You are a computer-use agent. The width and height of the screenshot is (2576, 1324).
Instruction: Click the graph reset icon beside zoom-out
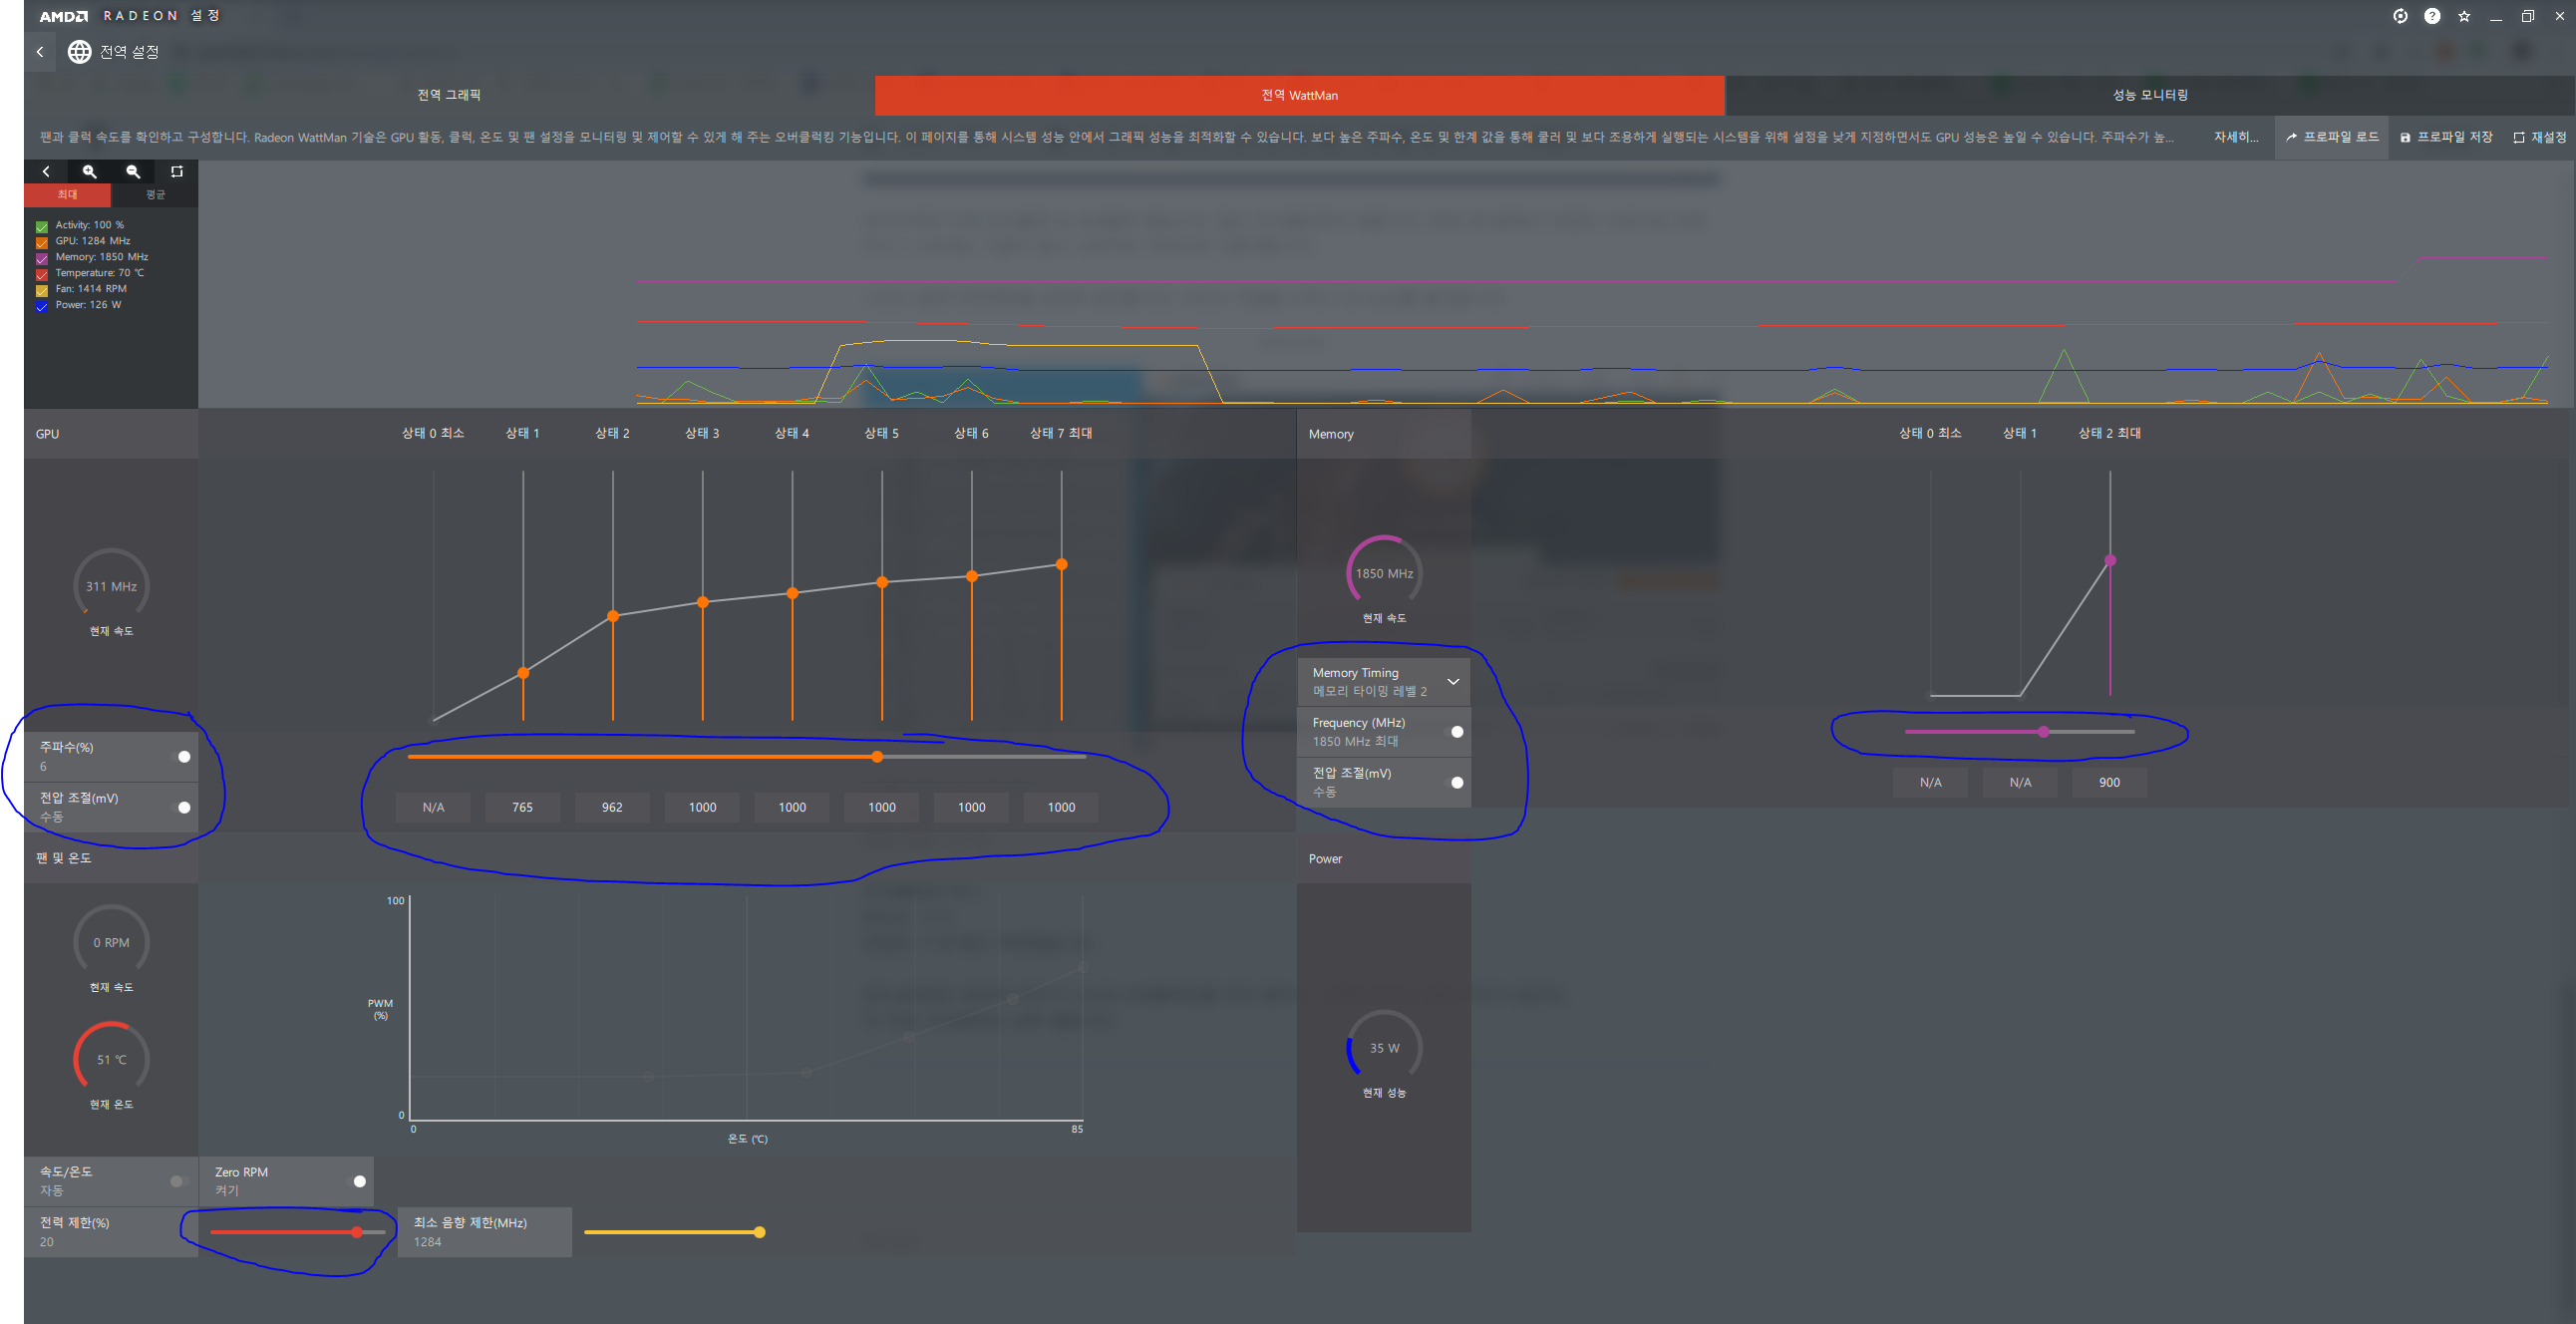[x=177, y=171]
